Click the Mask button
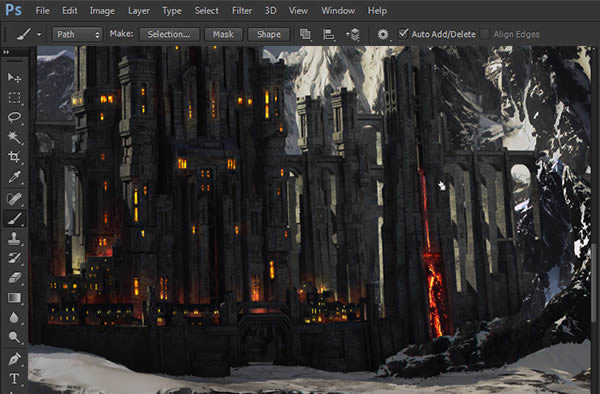 click(x=223, y=34)
